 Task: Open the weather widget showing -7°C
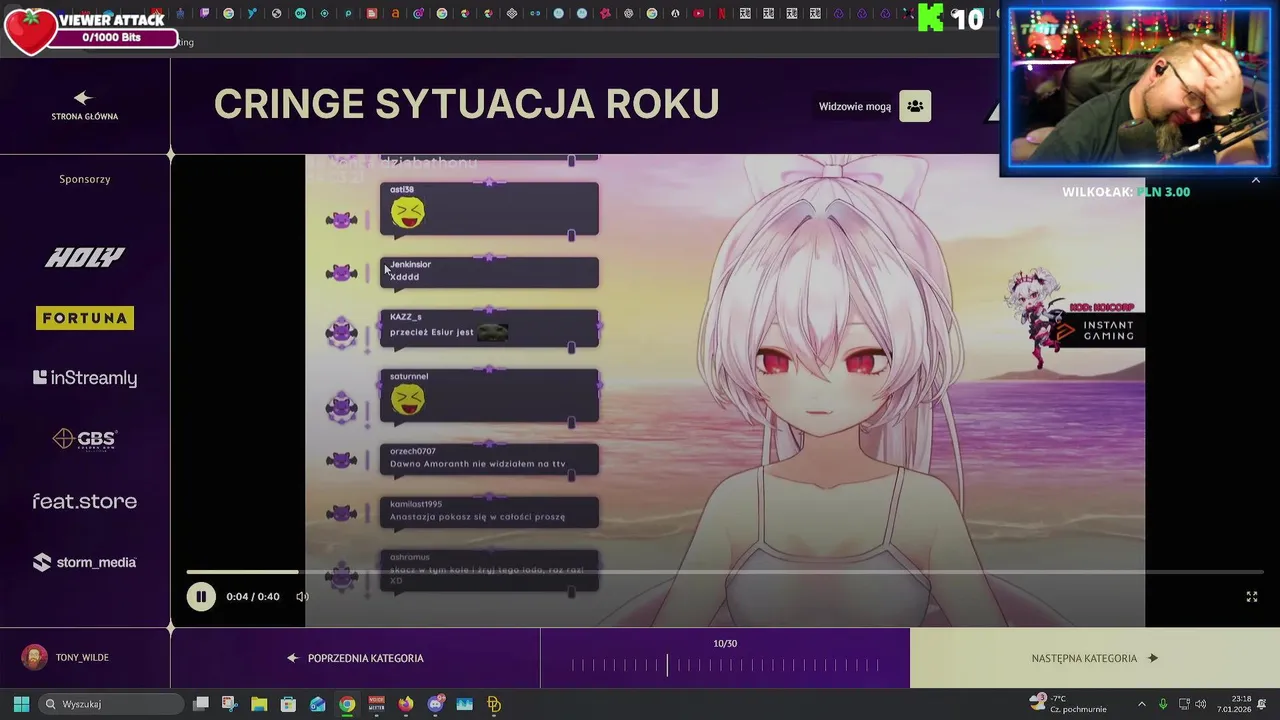(x=1068, y=704)
